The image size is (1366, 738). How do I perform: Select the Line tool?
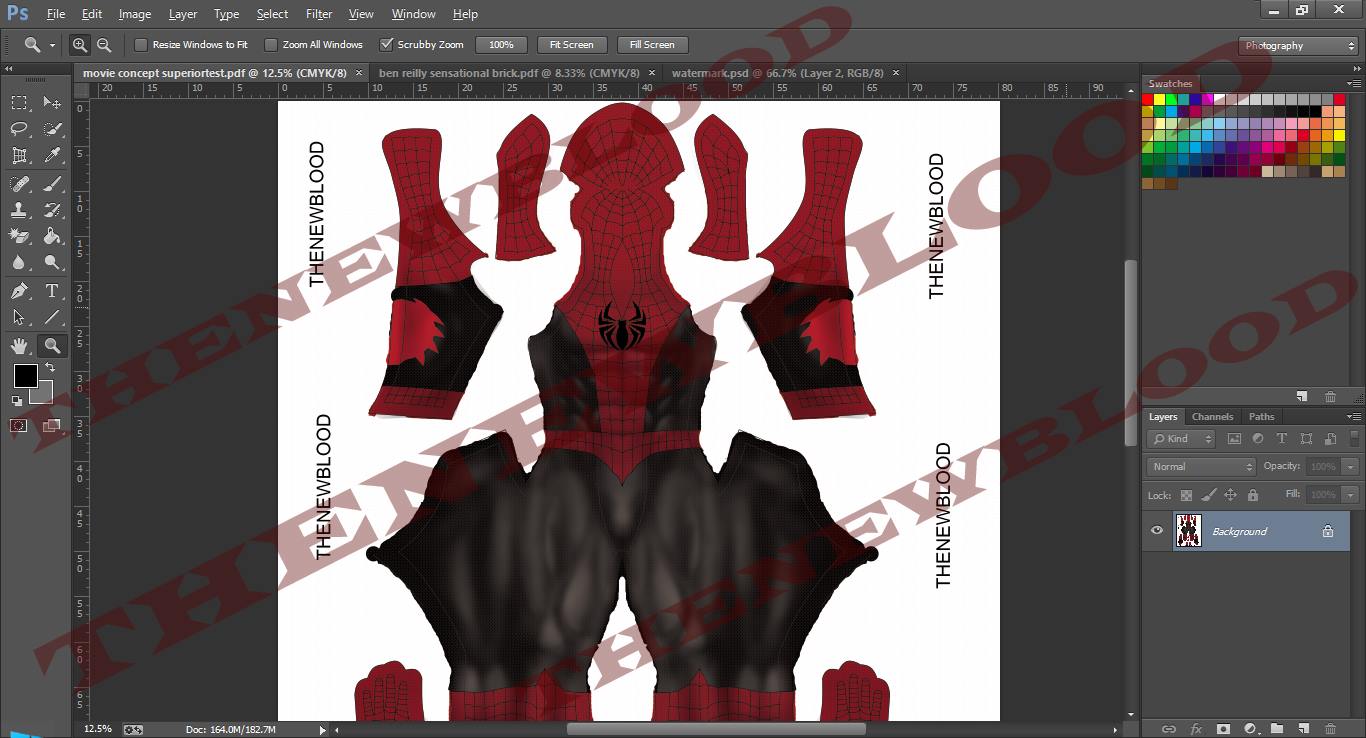(52, 318)
